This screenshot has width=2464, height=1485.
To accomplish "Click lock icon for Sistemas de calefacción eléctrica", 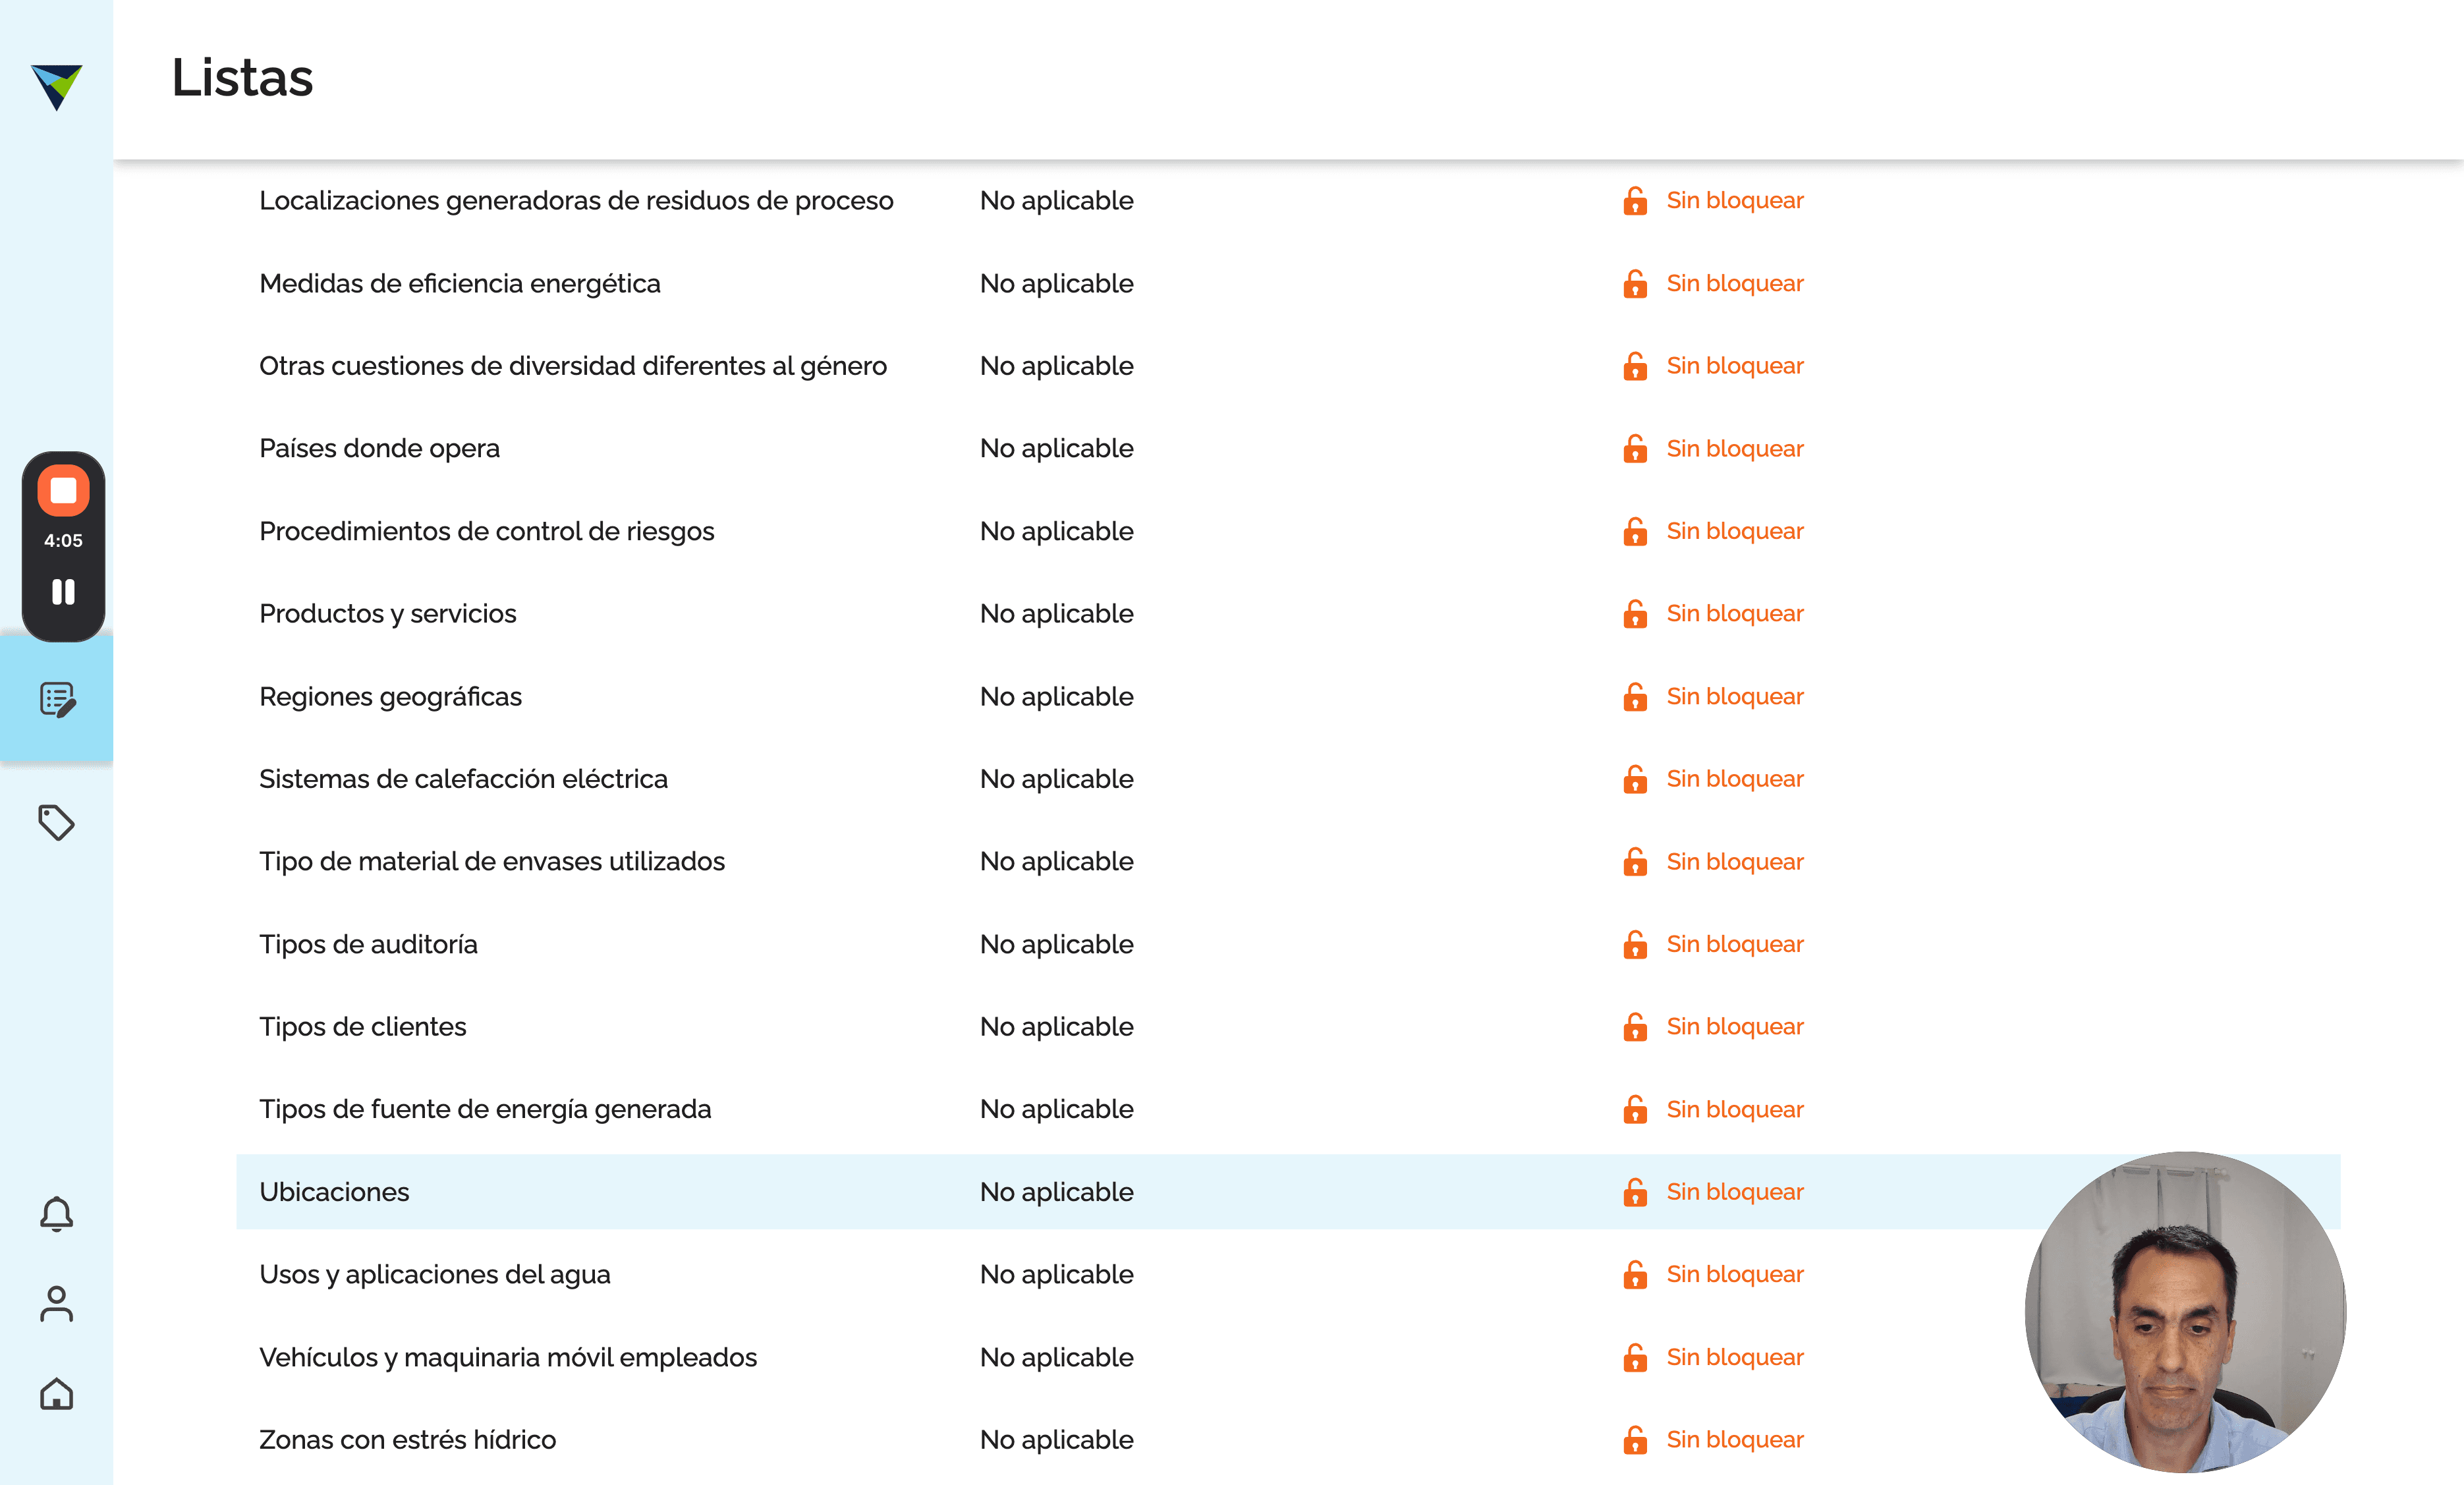I will [1635, 779].
